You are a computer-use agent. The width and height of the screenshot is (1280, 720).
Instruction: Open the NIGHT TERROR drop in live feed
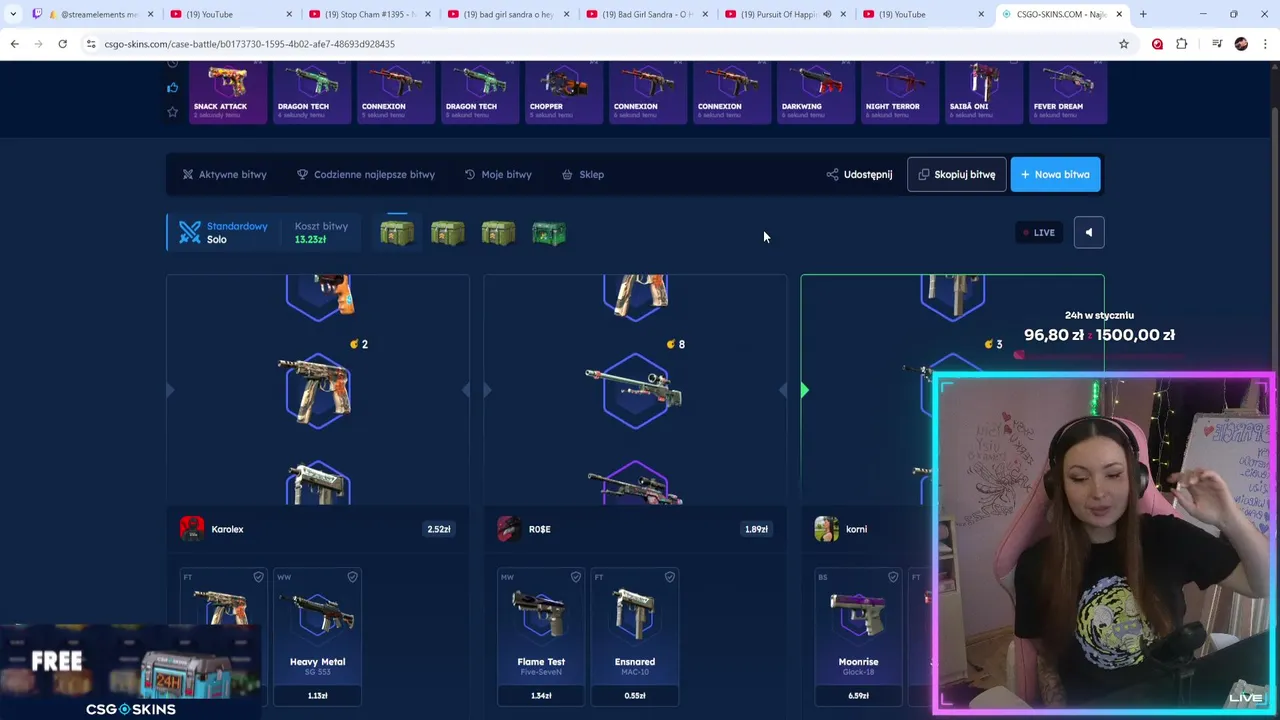pos(899,92)
